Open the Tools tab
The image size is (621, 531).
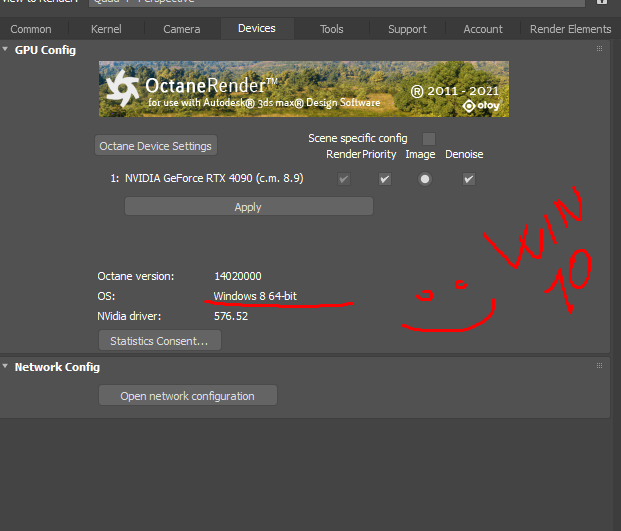[331, 29]
